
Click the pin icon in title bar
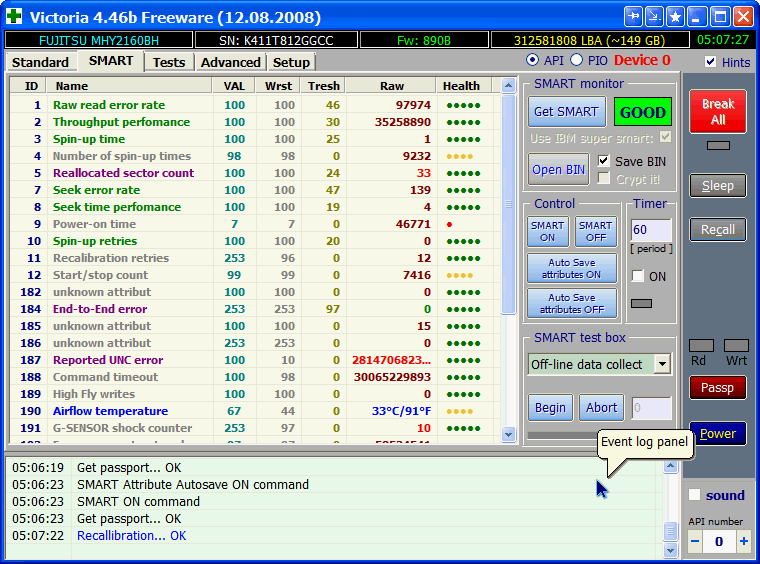click(x=633, y=17)
